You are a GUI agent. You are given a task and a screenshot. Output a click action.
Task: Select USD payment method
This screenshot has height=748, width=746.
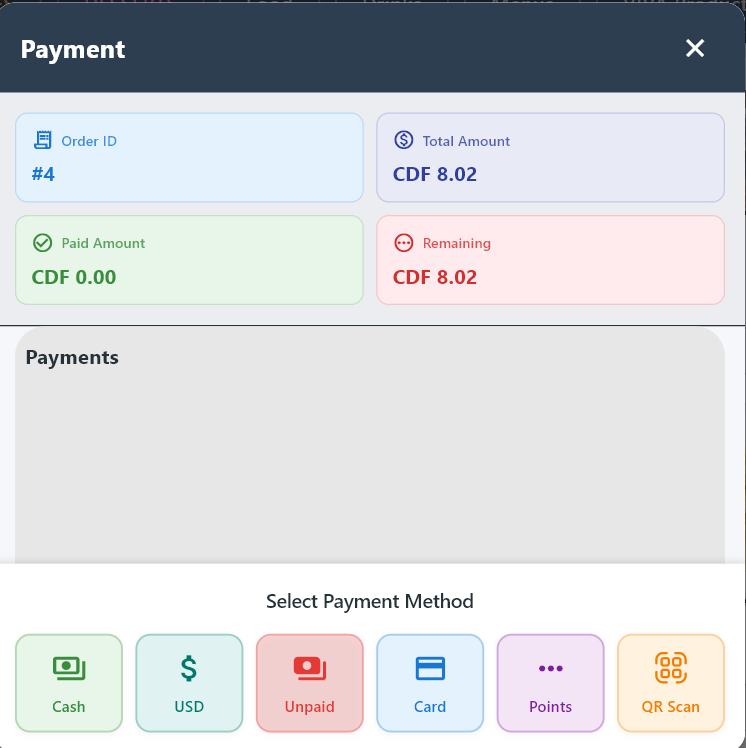189,683
